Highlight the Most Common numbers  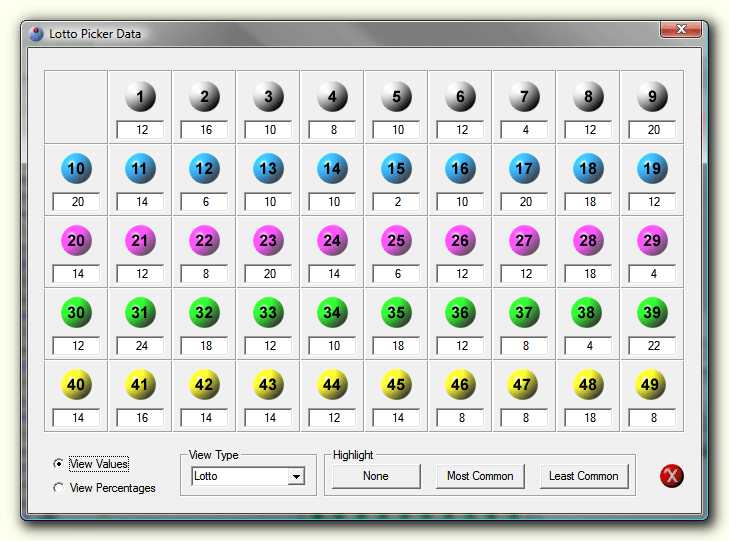(479, 476)
